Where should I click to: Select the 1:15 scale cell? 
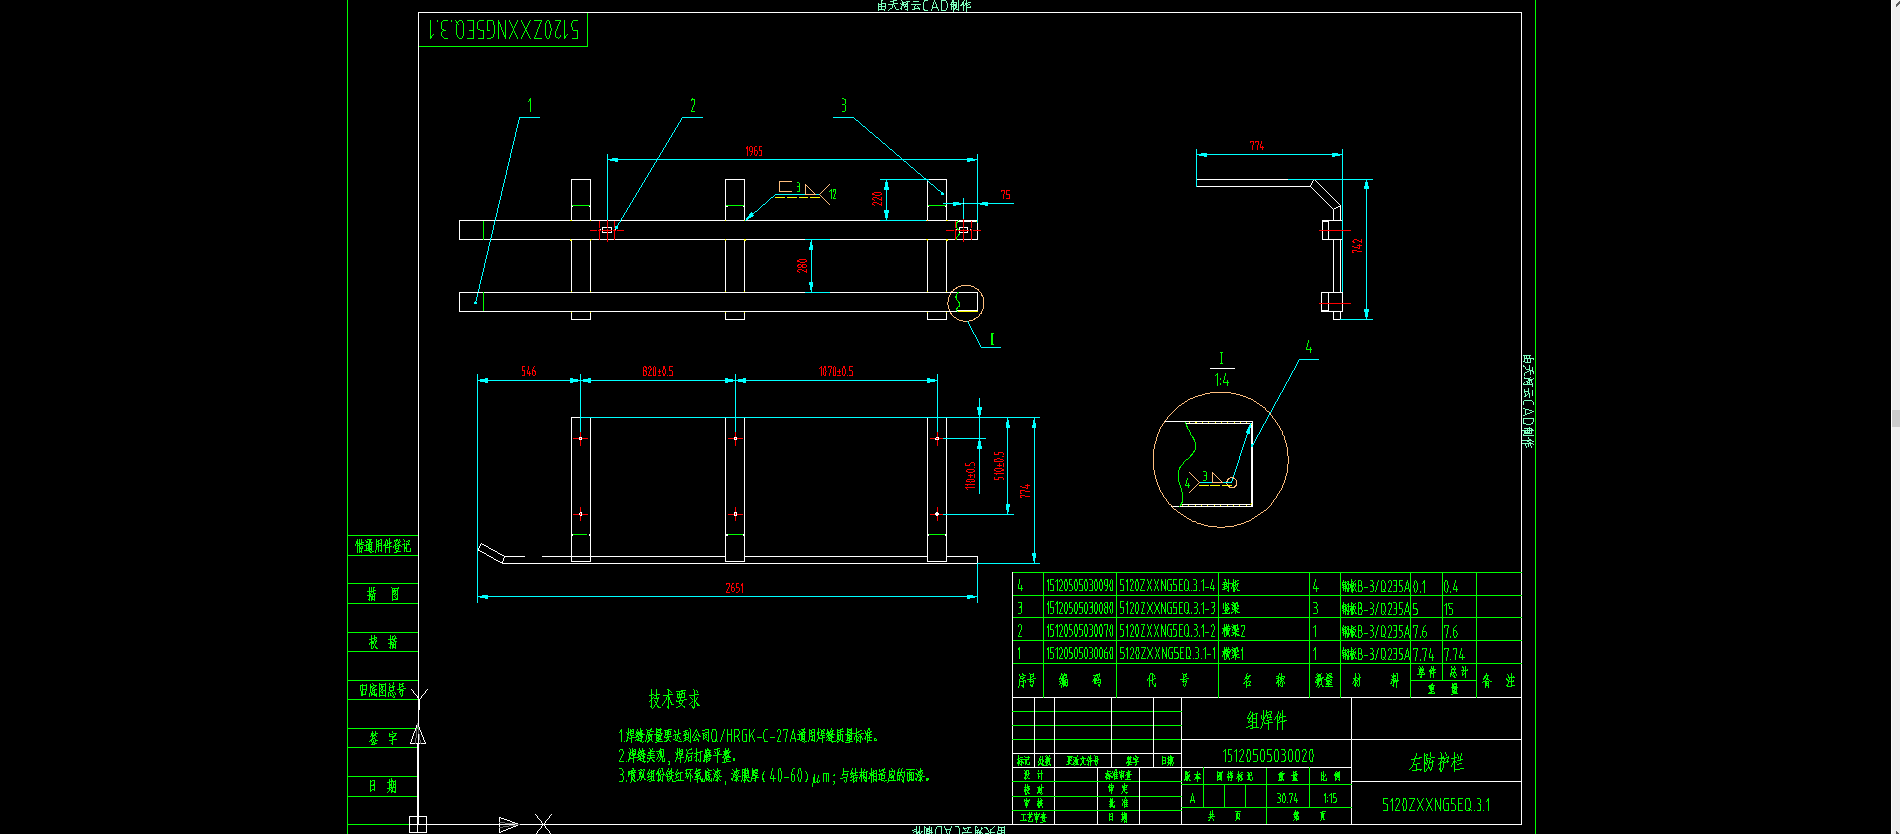tap(1330, 798)
